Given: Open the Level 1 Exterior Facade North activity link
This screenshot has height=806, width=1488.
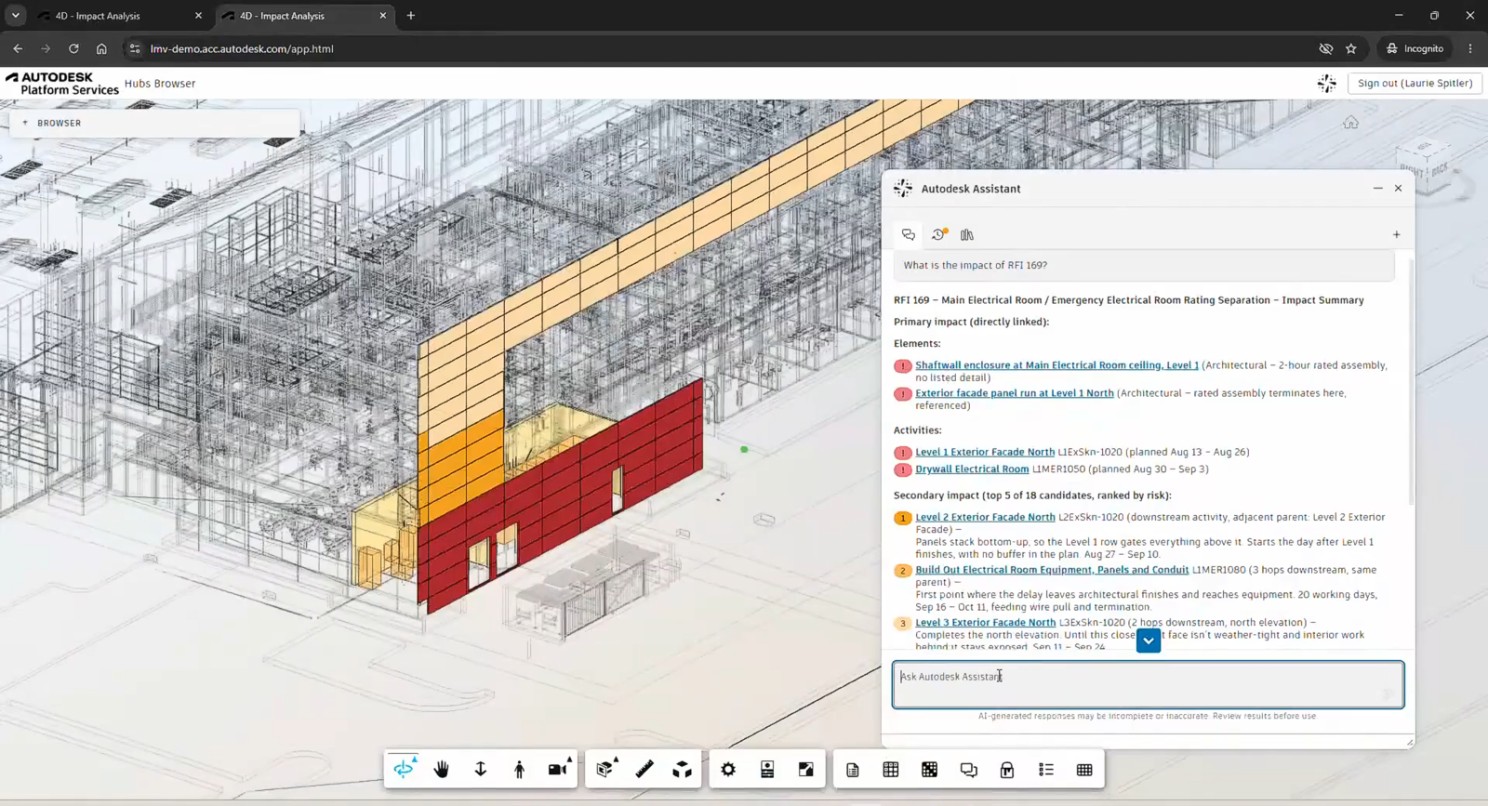Looking at the screenshot, I should pos(985,452).
